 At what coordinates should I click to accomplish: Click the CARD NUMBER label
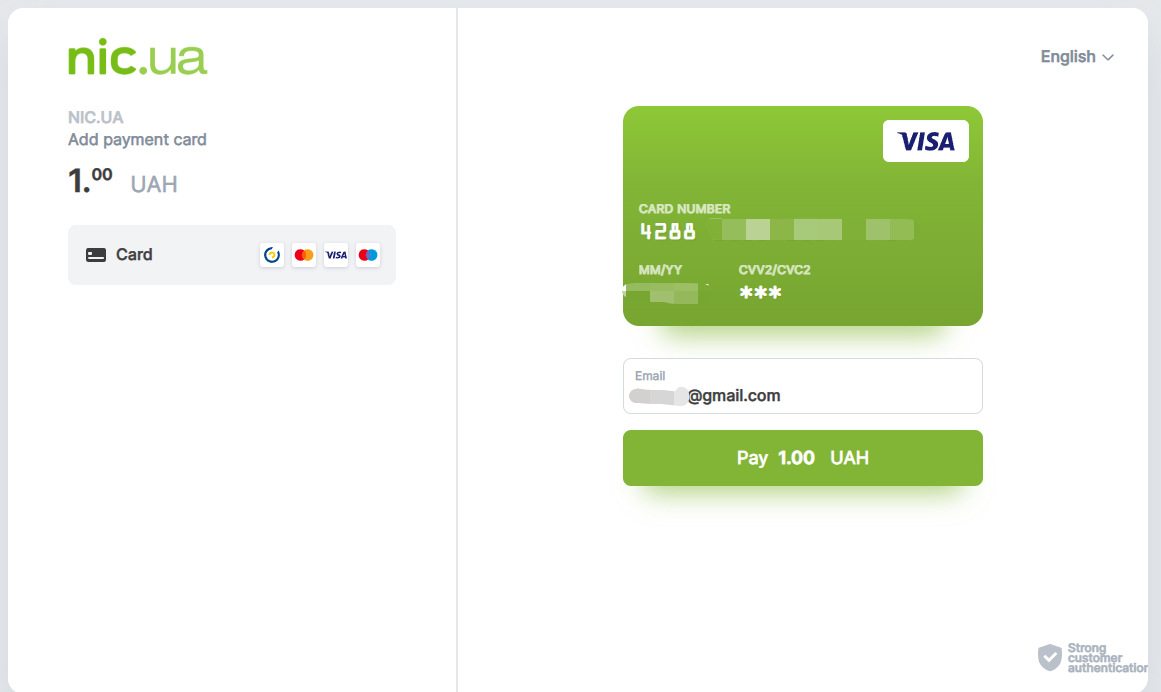click(684, 209)
